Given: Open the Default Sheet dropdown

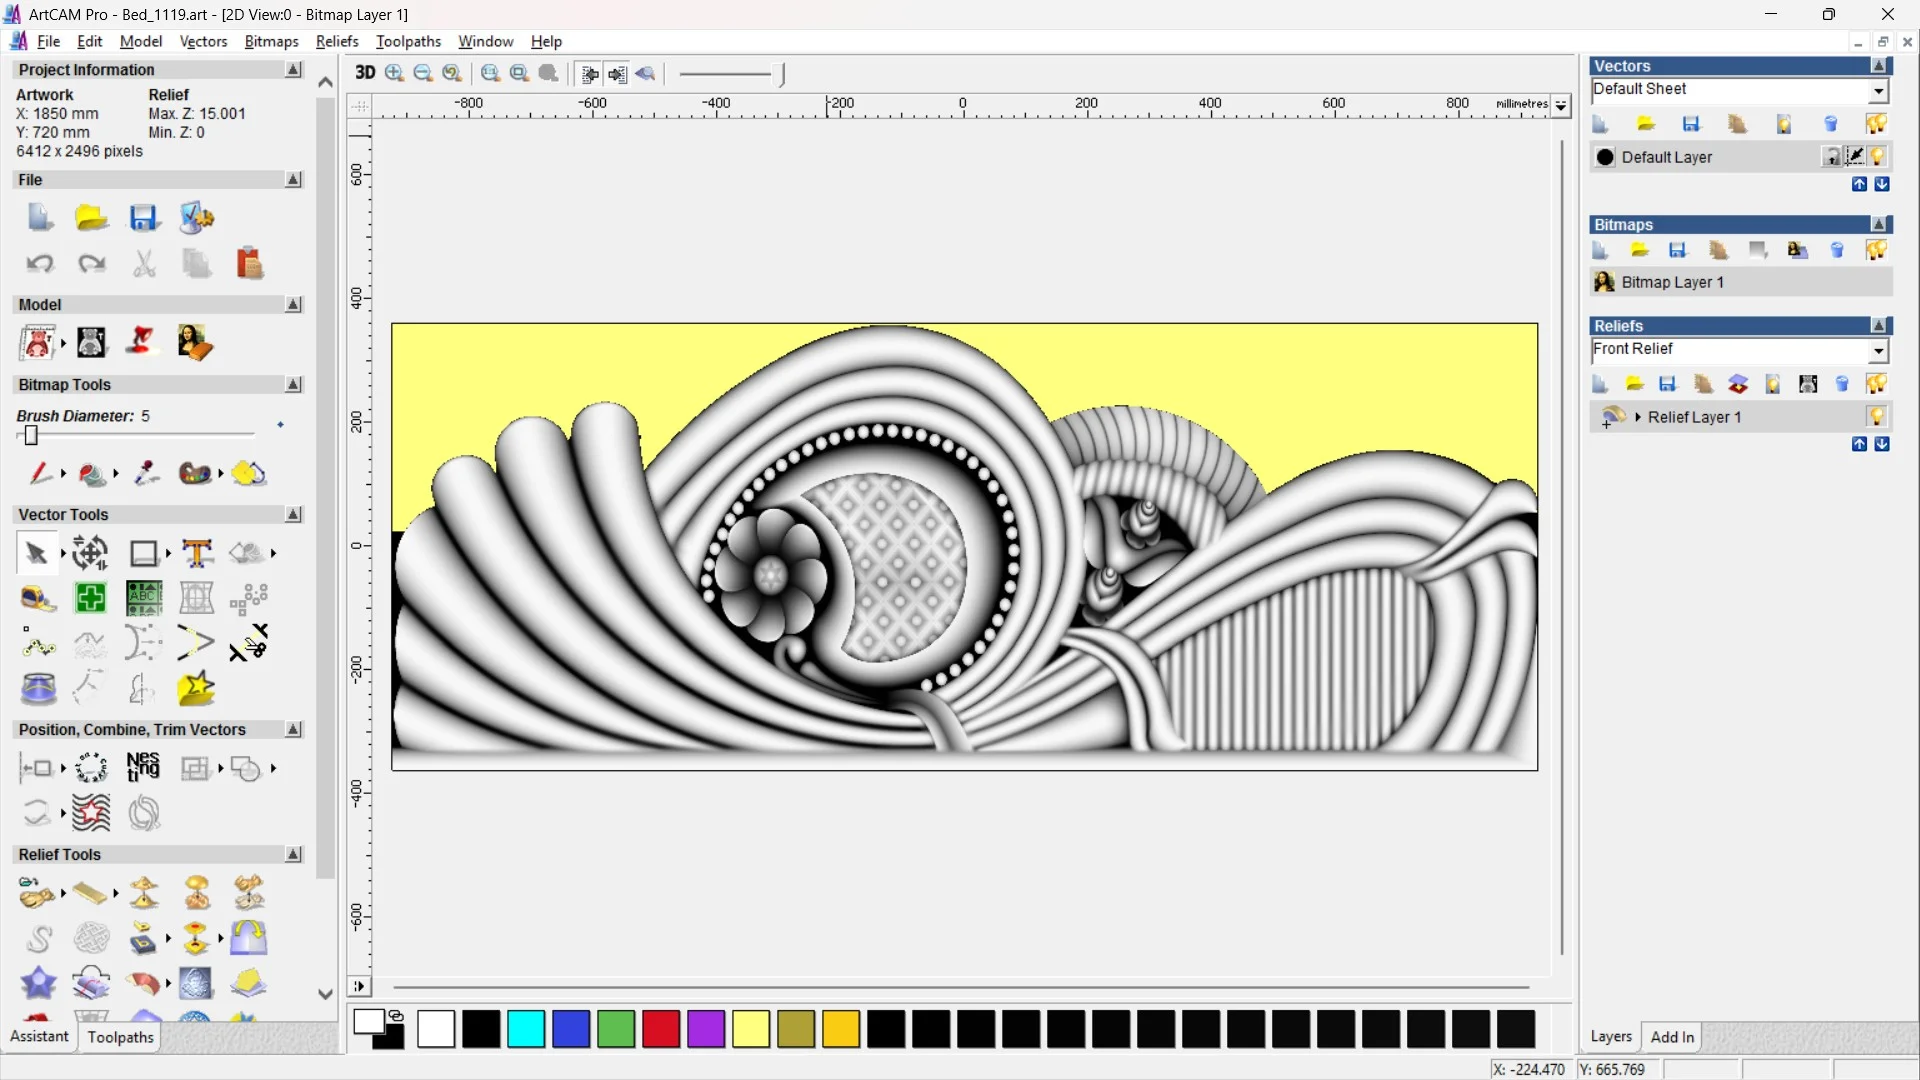Looking at the screenshot, I should (1878, 91).
